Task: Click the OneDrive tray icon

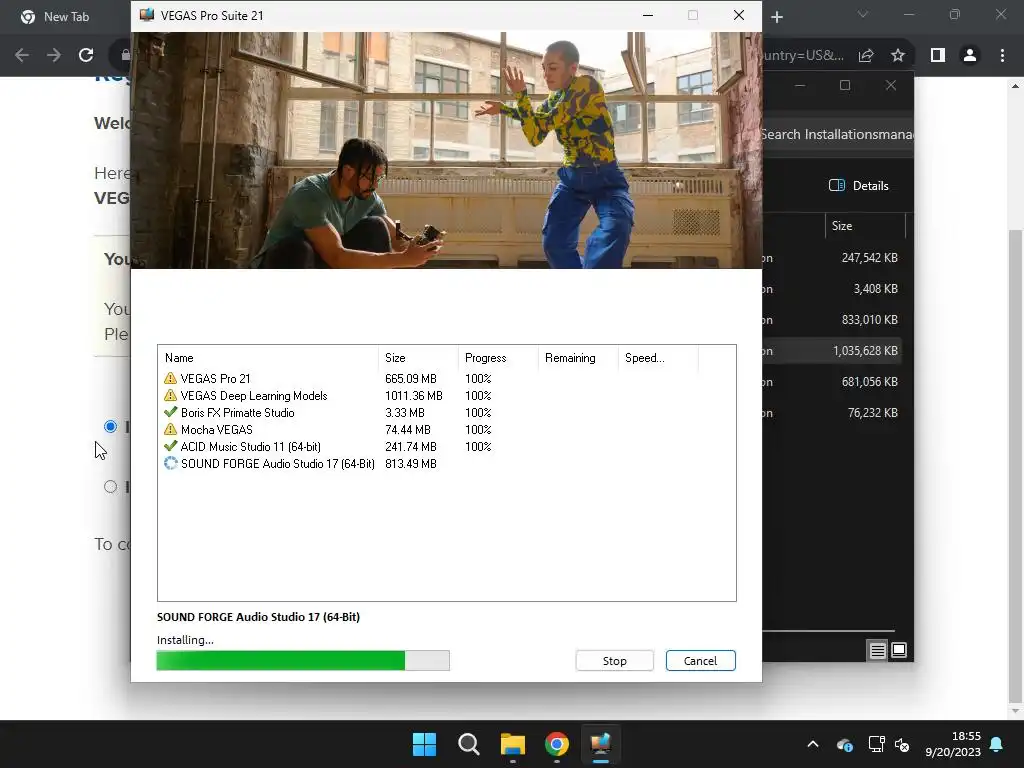Action: [844, 744]
